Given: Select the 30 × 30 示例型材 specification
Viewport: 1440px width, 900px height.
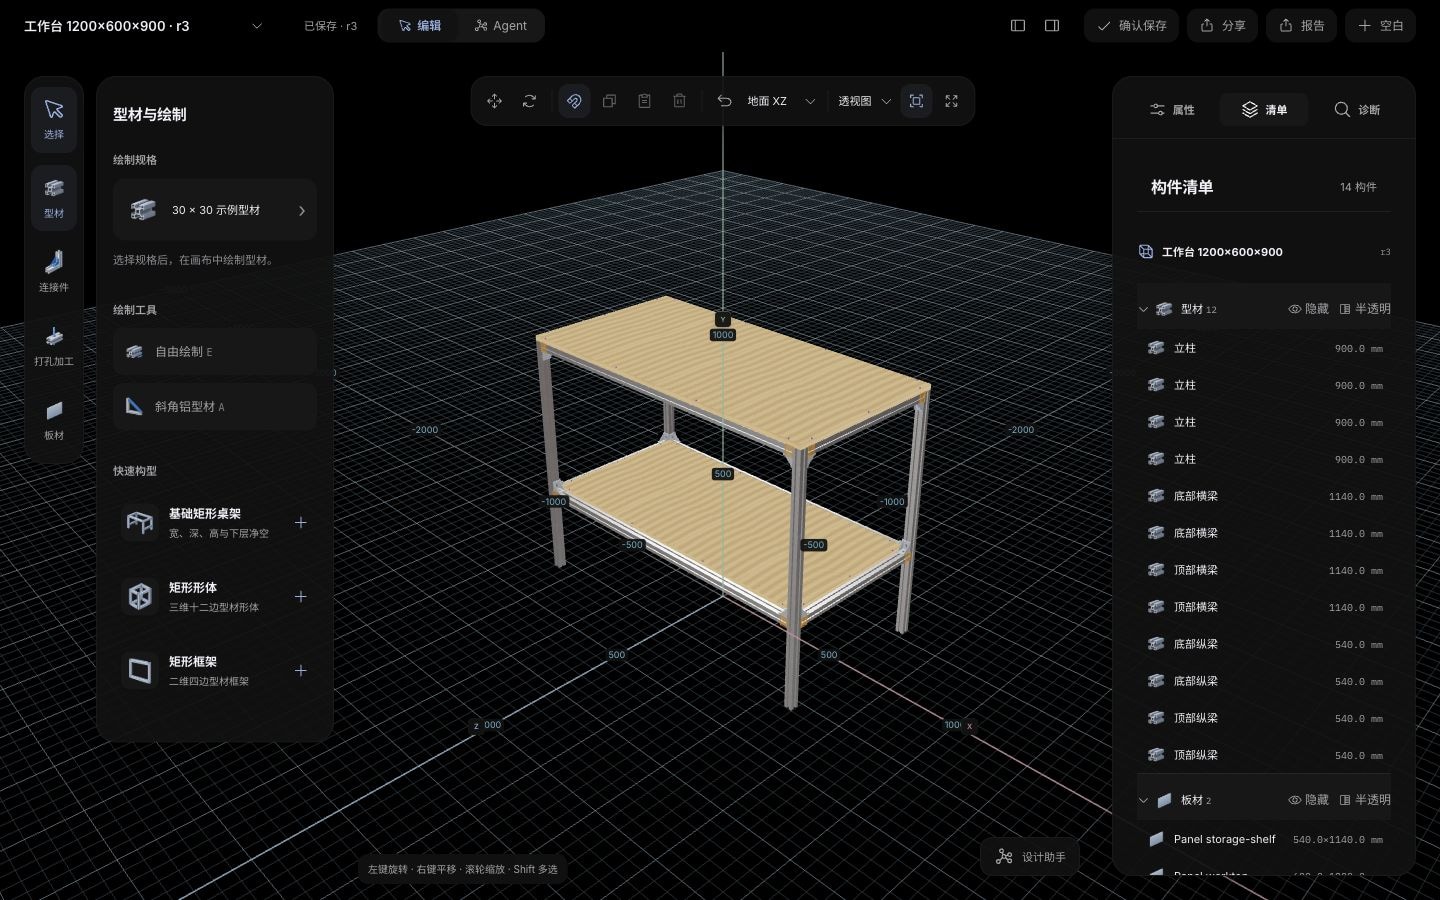Looking at the screenshot, I should 215,210.
